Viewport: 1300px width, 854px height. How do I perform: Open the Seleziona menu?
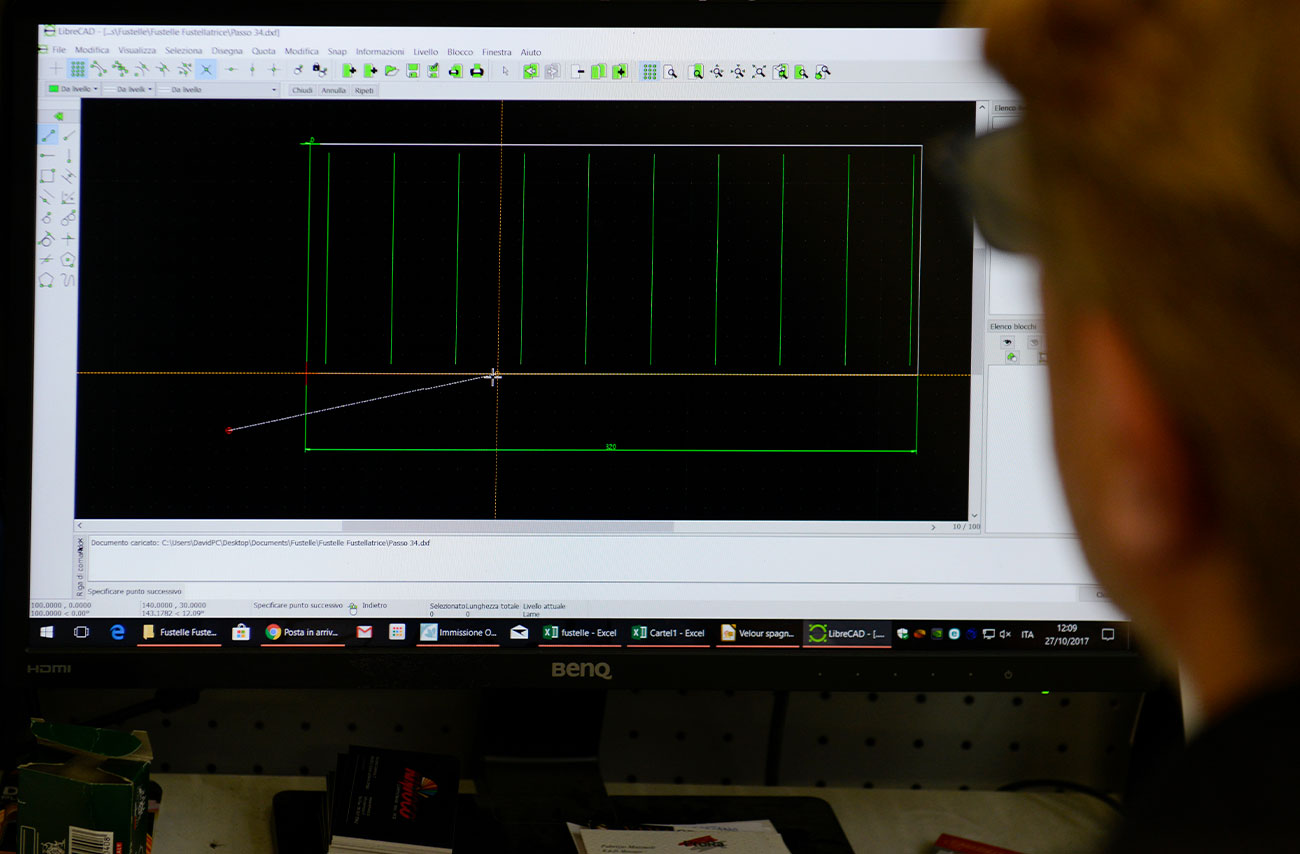[x=184, y=51]
